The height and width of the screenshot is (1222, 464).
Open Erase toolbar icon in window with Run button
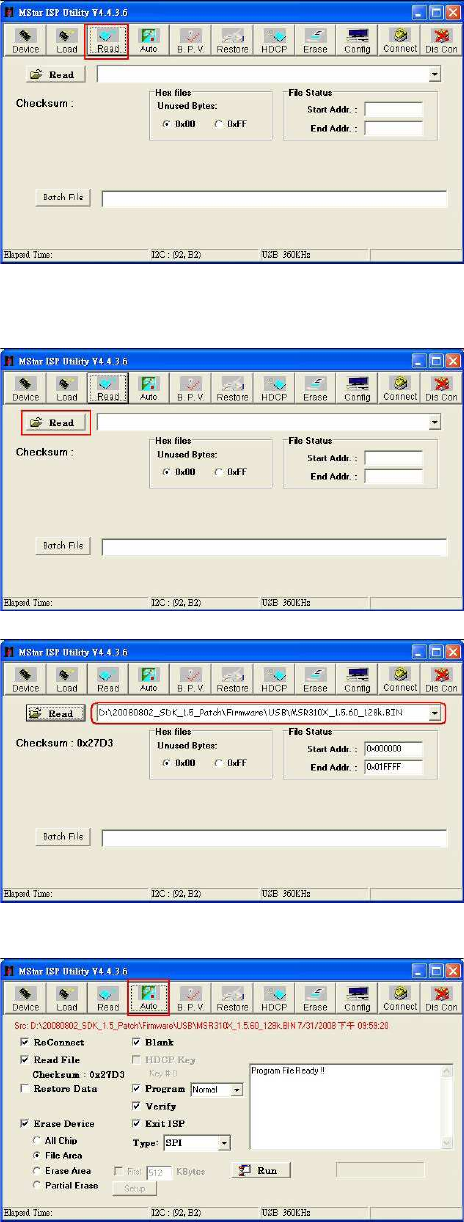315,998
